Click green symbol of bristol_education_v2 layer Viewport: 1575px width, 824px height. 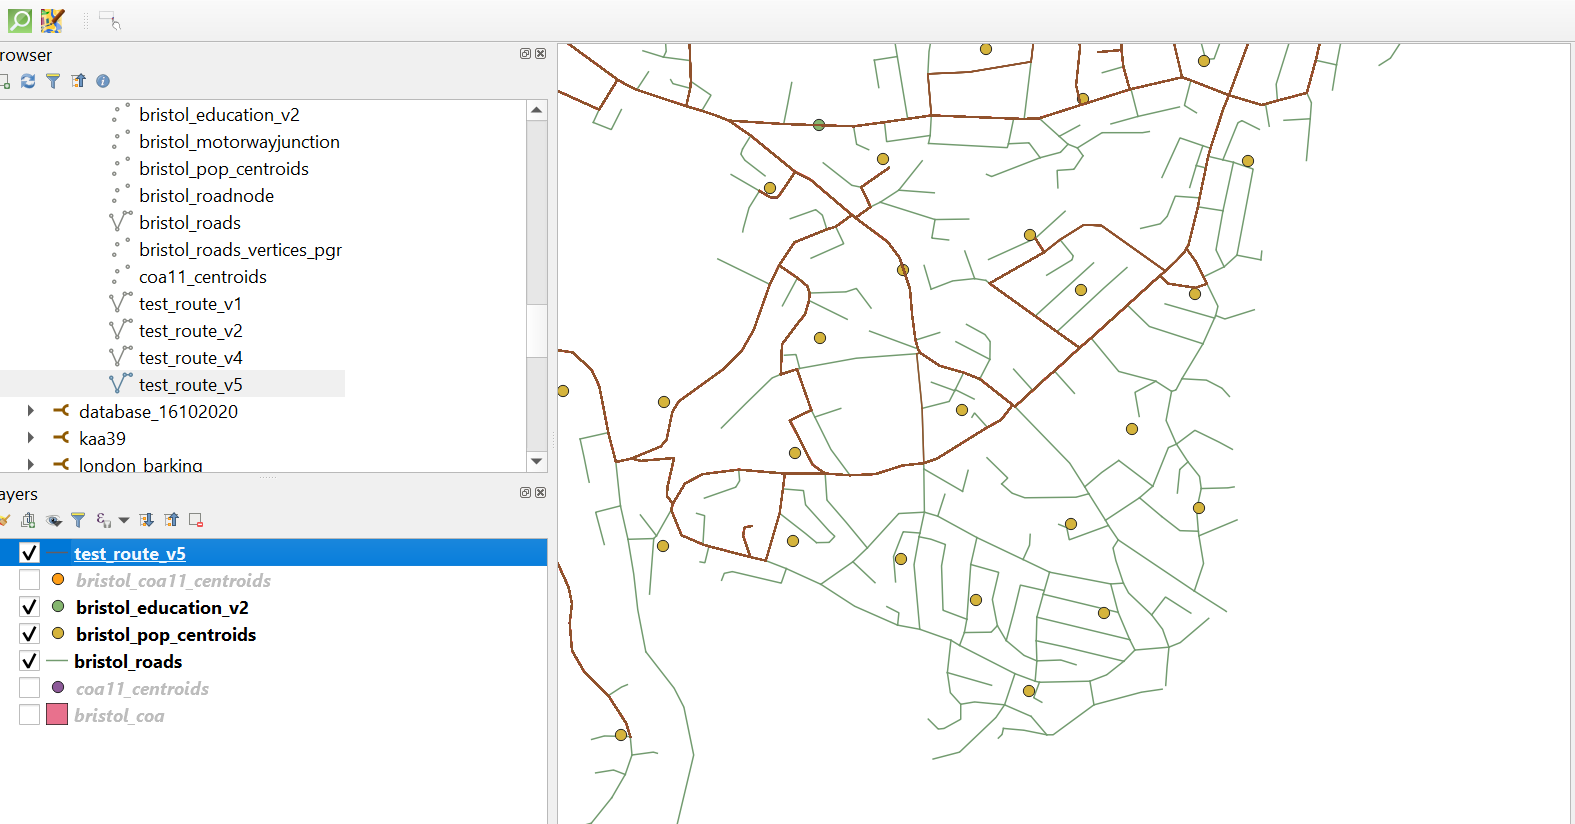tap(58, 606)
